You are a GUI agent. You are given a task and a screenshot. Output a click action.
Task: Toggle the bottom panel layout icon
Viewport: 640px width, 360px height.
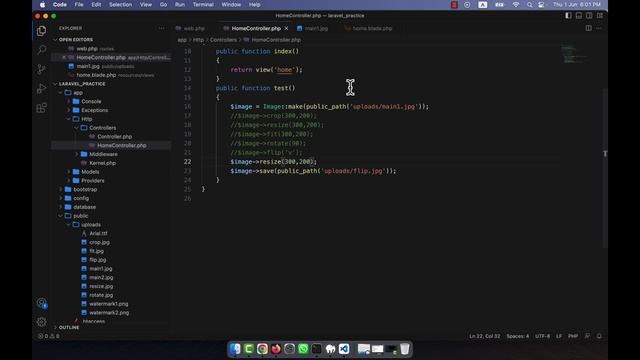(x=579, y=16)
